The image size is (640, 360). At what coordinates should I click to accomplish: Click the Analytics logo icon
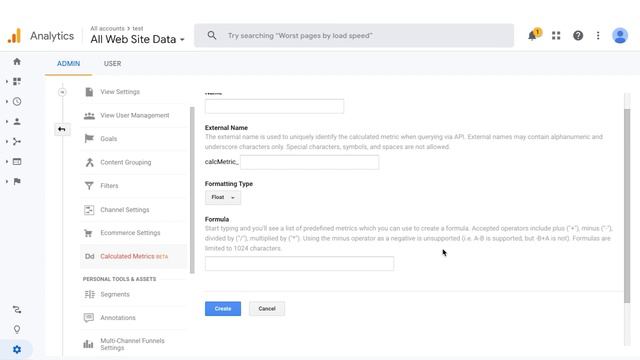(x=14, y=36)
